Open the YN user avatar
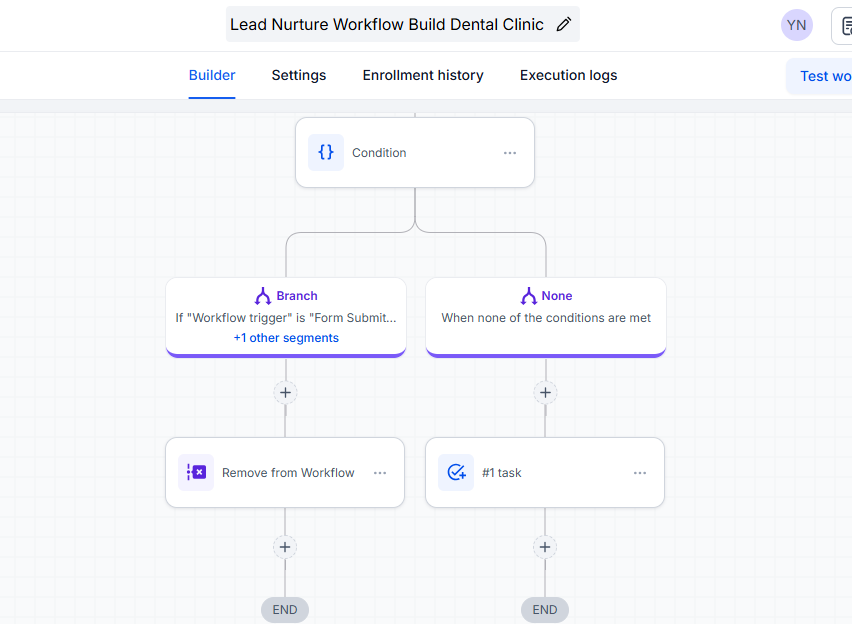This screenshot has width=852, height=624. (x=797, y=25)
